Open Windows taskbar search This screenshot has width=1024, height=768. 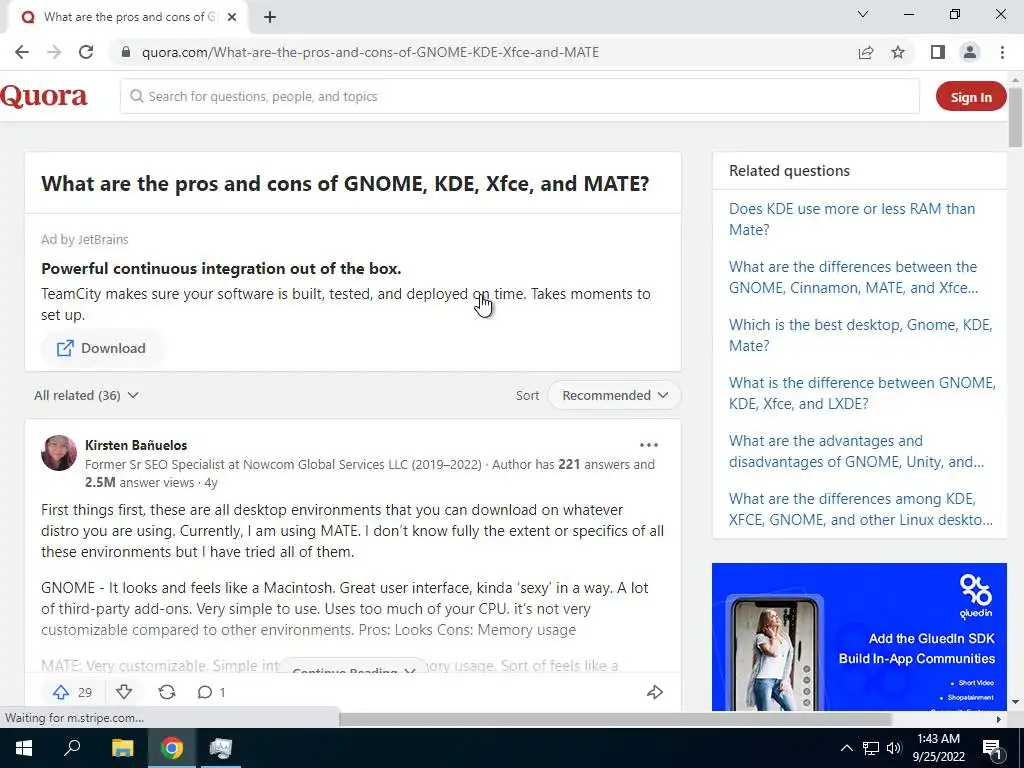72,748
